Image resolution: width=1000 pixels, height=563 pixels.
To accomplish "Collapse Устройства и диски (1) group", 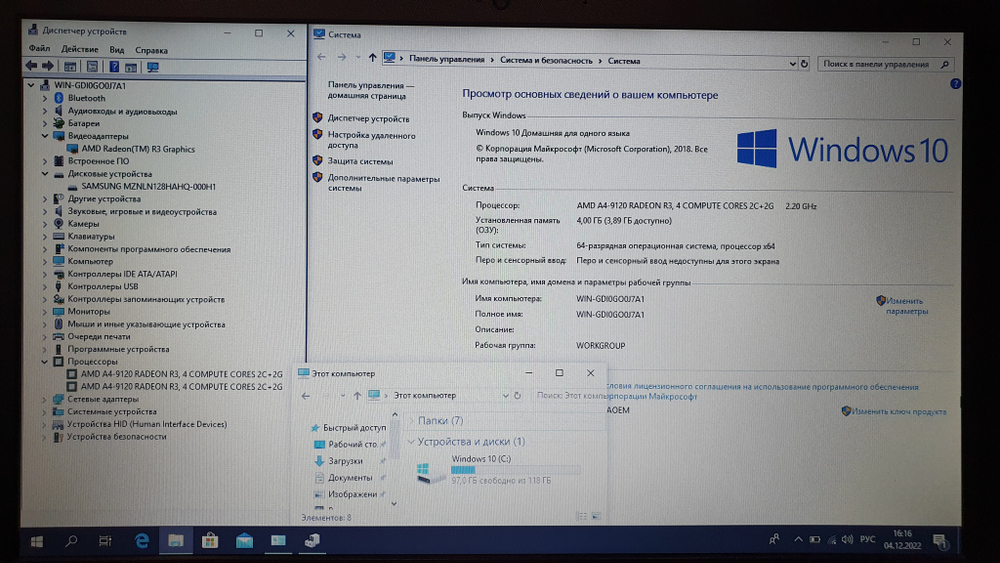I will pos(411,441).
